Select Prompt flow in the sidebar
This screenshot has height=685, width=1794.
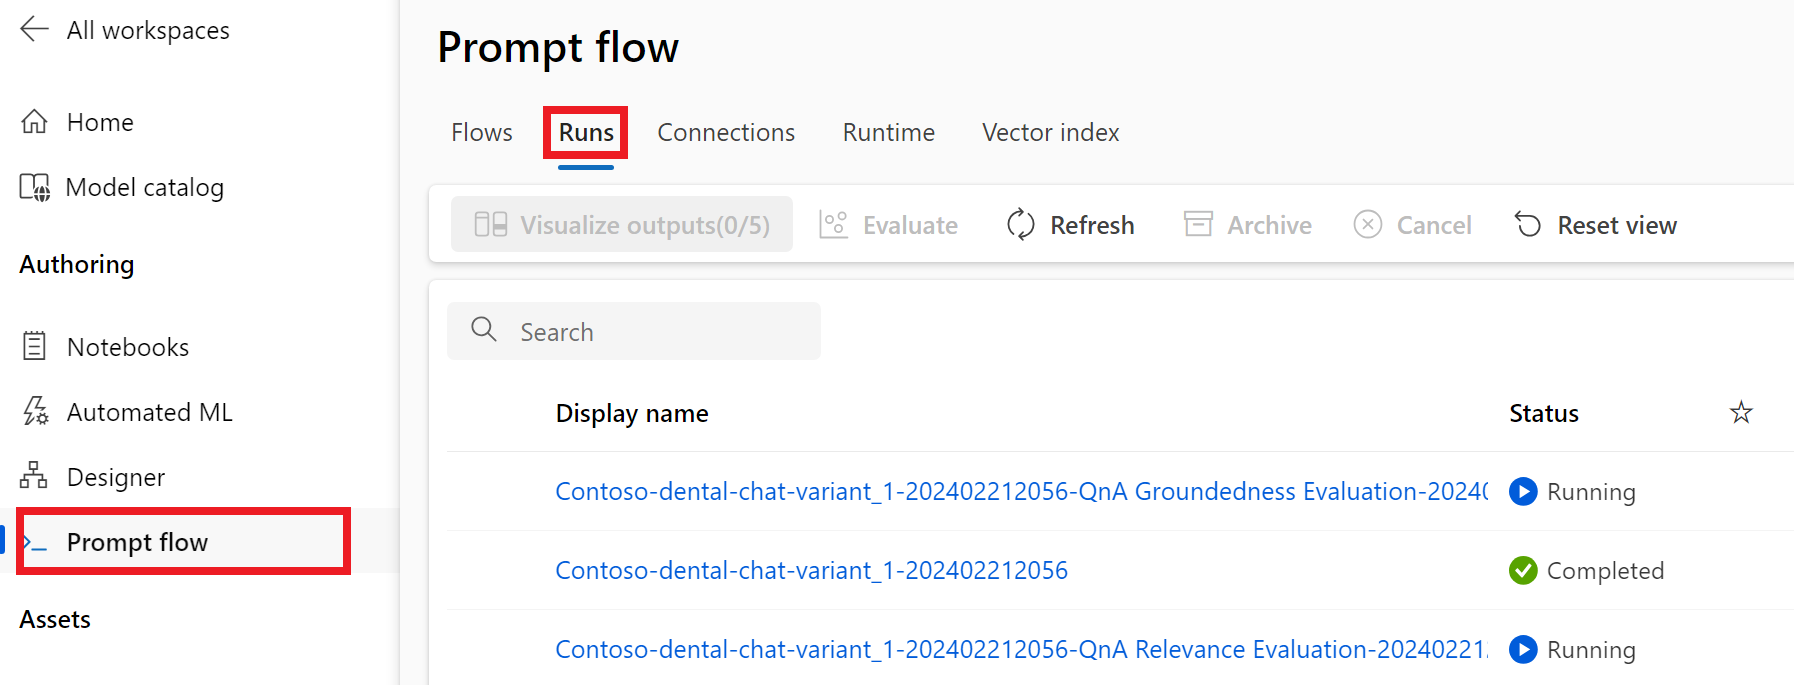tap(137, 542)
